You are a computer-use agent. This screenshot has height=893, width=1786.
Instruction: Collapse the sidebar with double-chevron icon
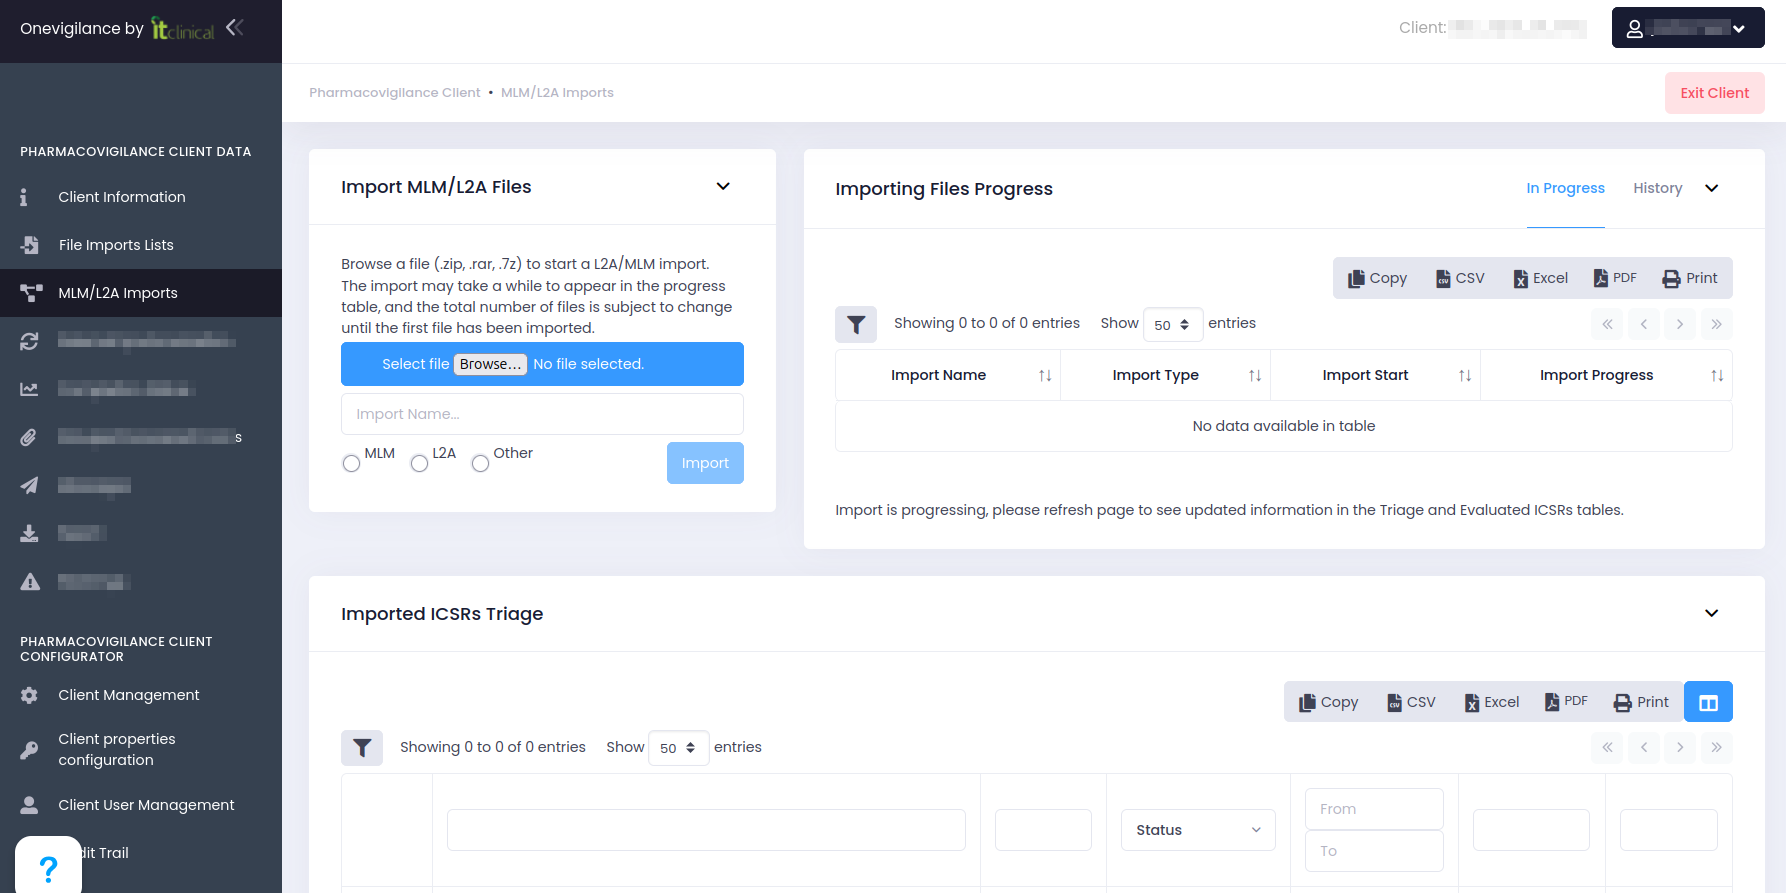(235, 27)
